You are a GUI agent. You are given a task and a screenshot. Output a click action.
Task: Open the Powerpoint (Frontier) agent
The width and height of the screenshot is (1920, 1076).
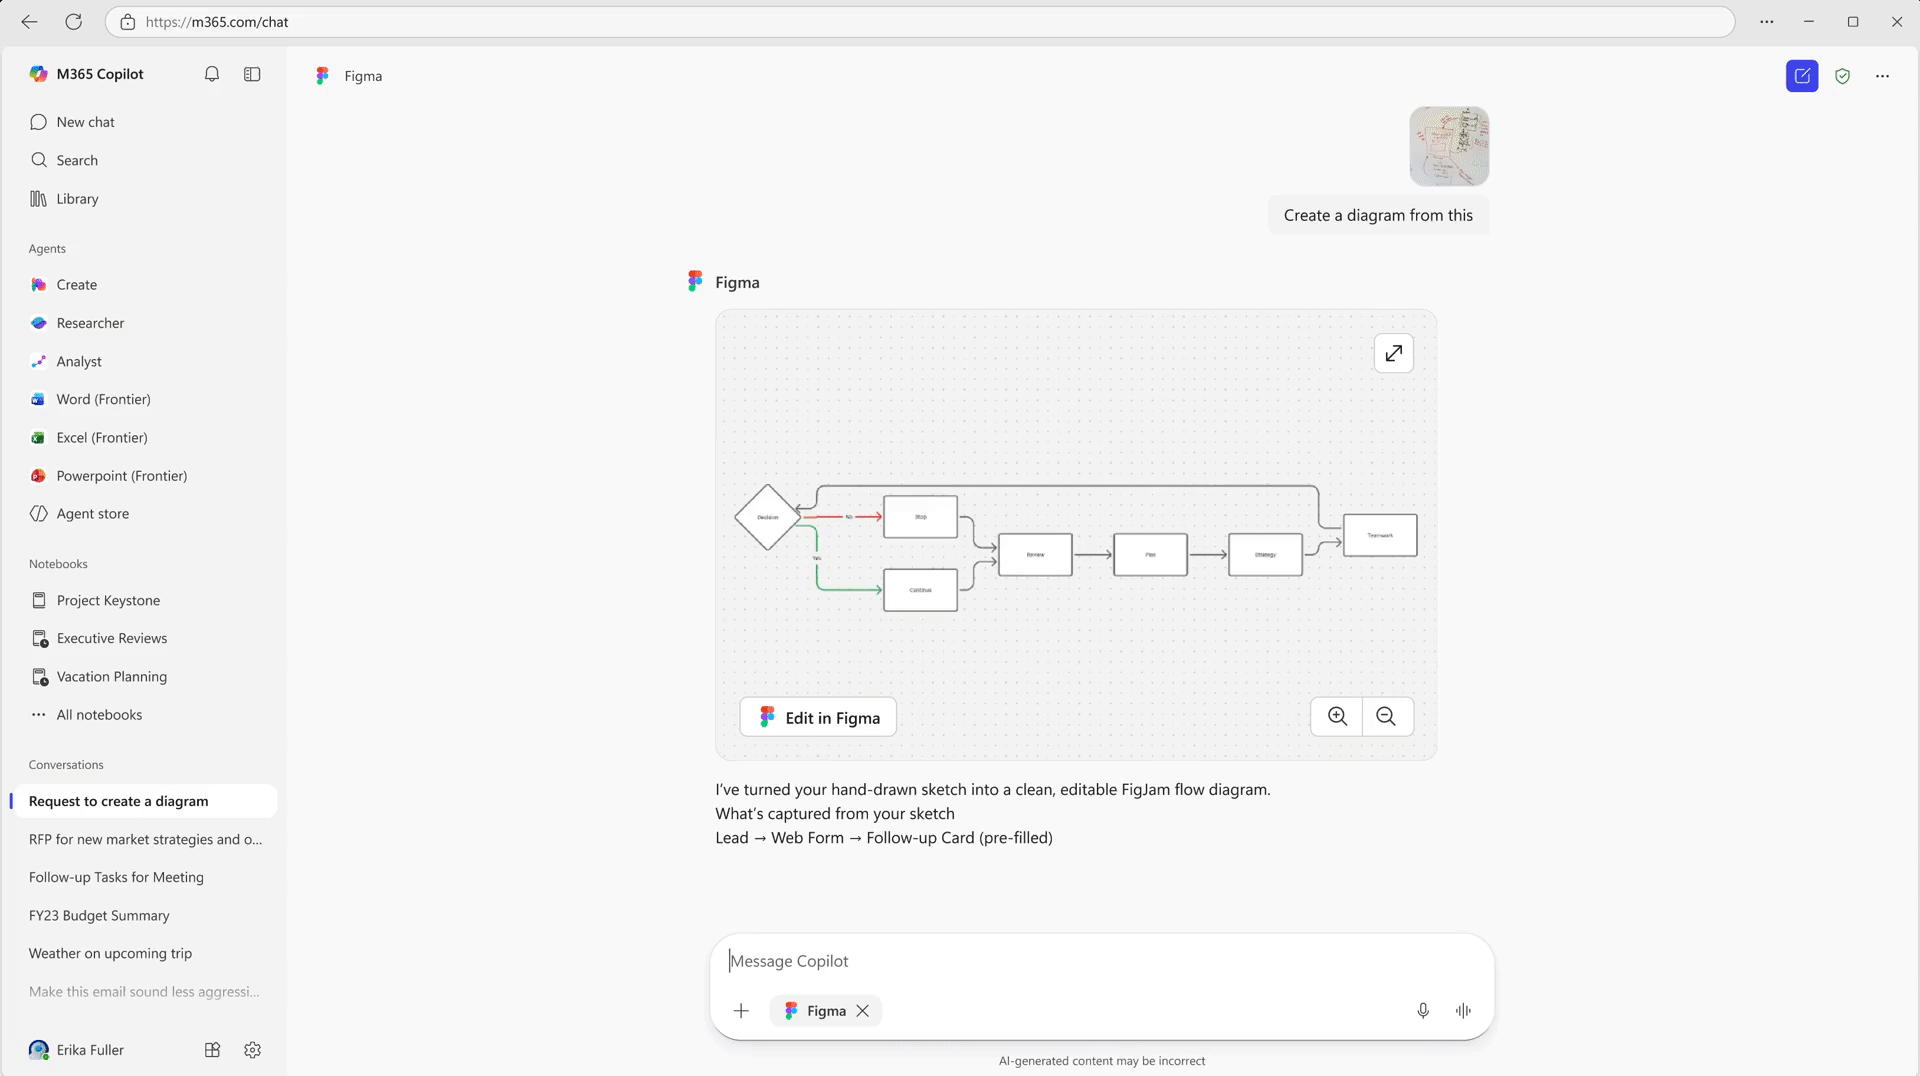click(122, 475)
